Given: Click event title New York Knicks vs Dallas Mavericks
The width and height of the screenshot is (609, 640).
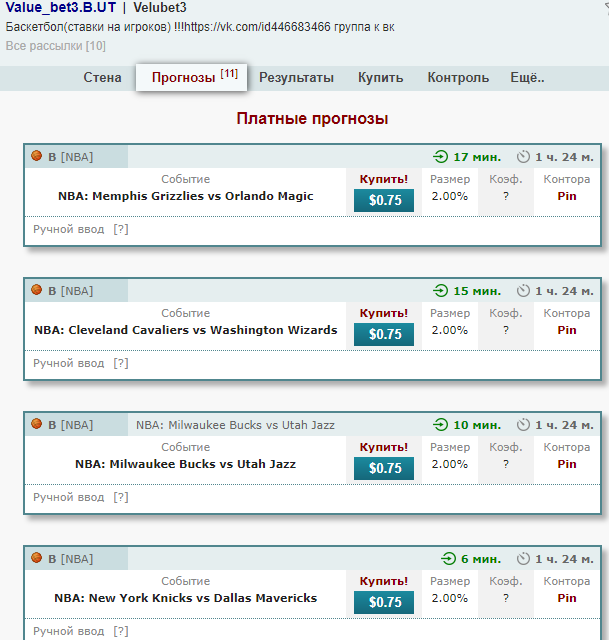Looking at the screenshot, I should [186, 598].
